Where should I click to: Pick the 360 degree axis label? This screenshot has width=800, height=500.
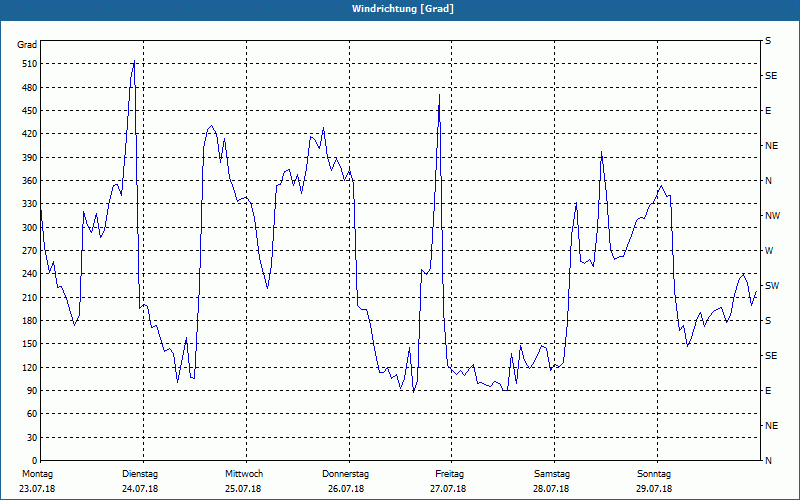pyautogui.click(x=29, y=181)
